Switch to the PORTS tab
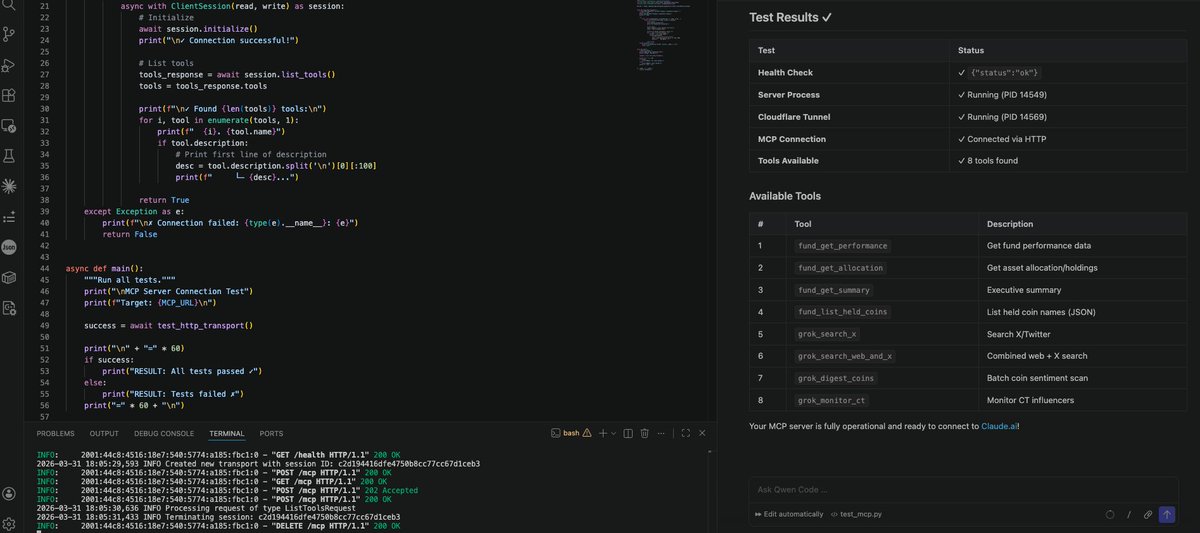The width and height of the screenshot is (1200, 533). 271,433
